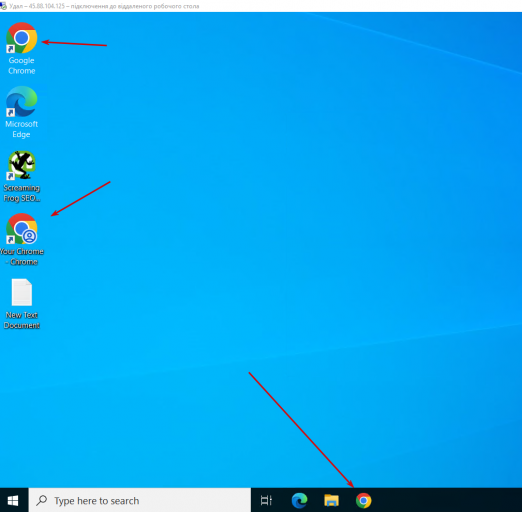Screen dimensions: 522x512
Task: Click the Type here to search box
Action: pyautogui.click(x=140, y=500)
